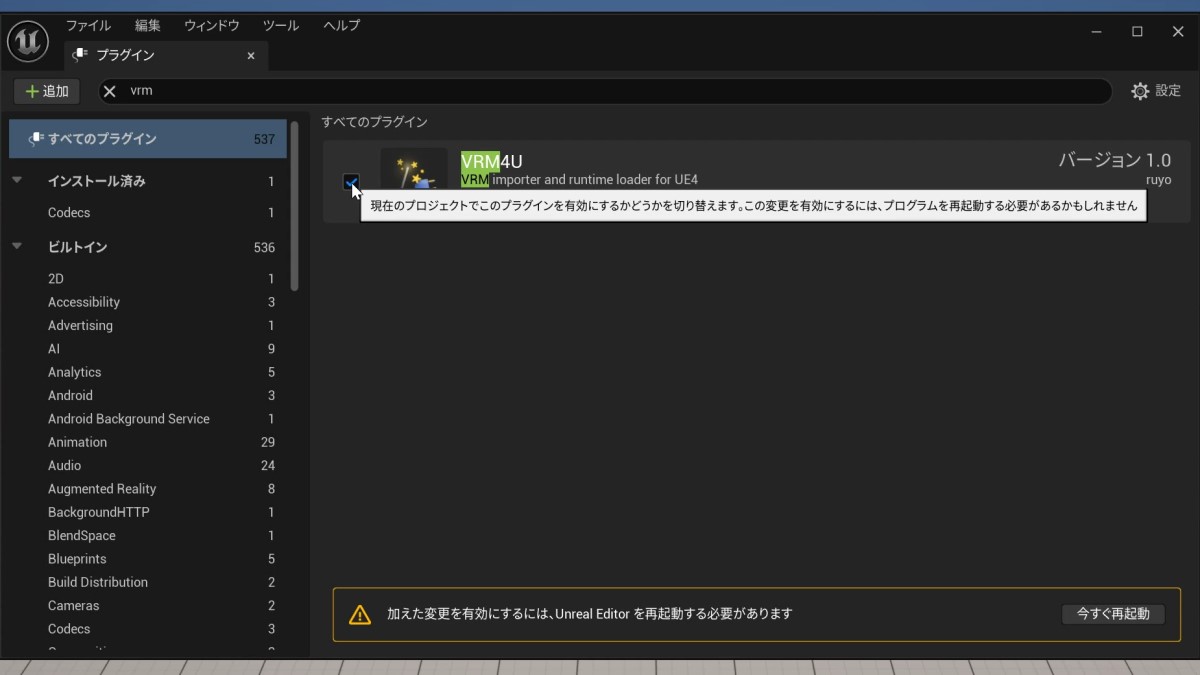Open plugin settings gear icon
The width and height of the screenshot is (1200, 675).
(1140, 91)
